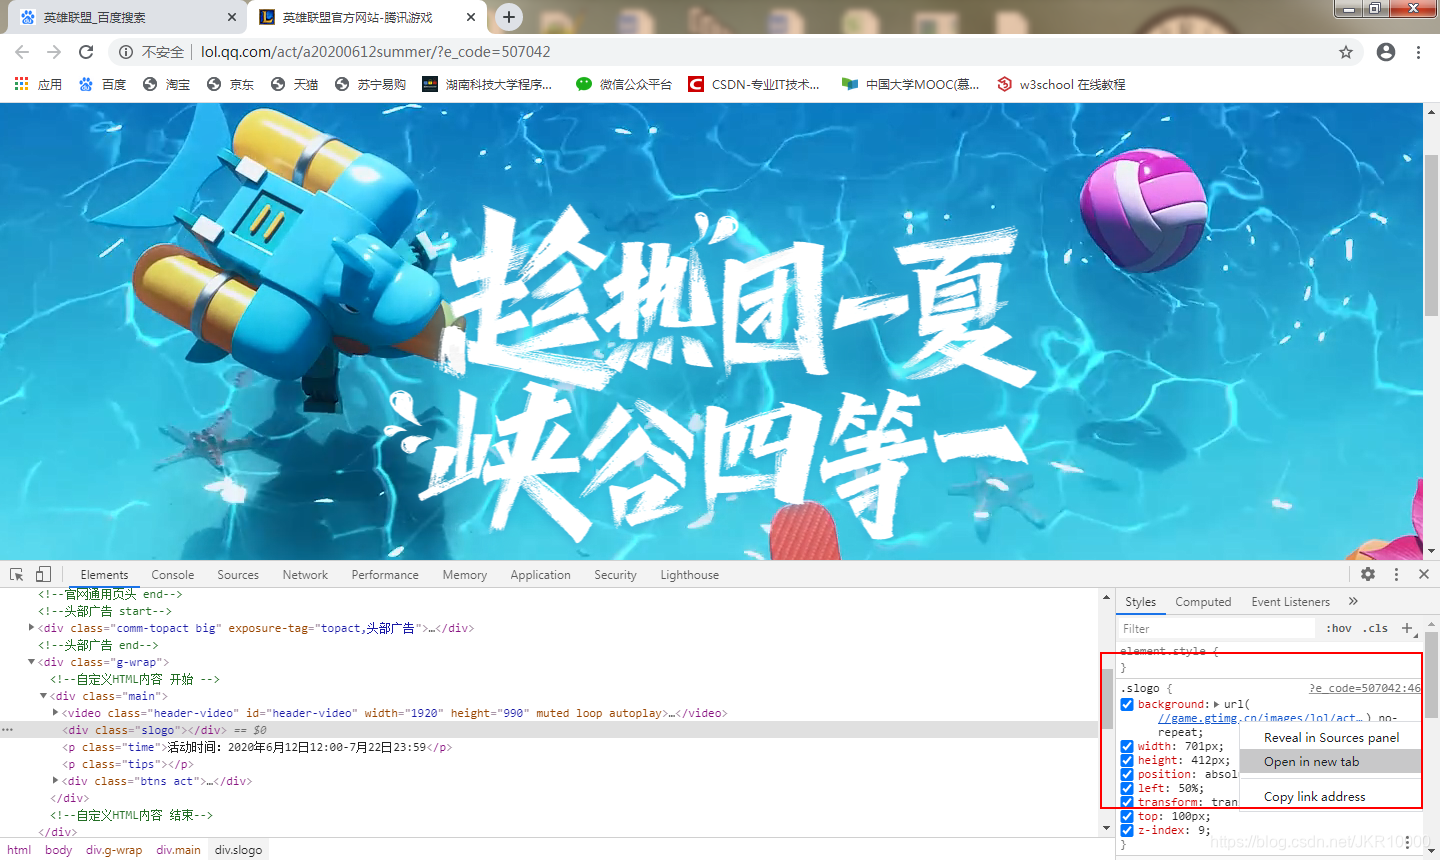Open the 苏宁易购 bookmark
Image resolution: width=1440 pixels, height=860 pixels.
(x=370, y=84)
